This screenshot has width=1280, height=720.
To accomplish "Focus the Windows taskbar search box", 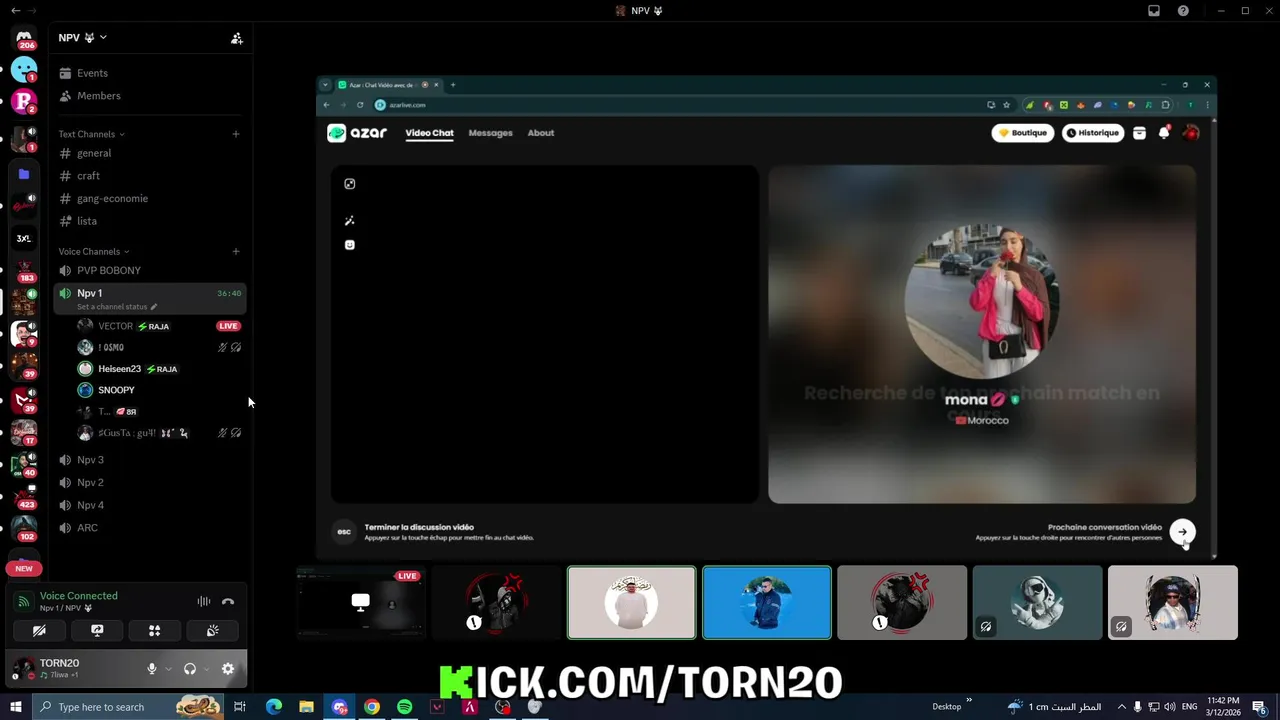I will coord(128,707).
